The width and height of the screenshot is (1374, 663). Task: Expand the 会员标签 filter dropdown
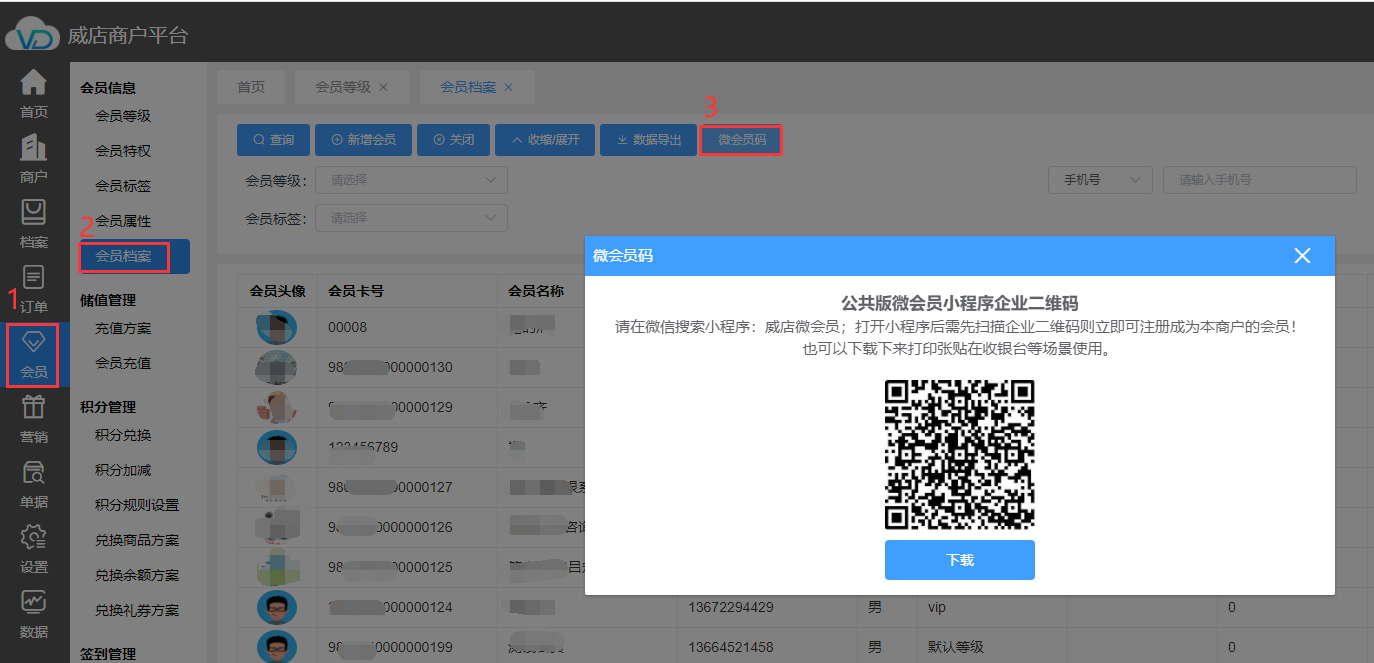(x=411, y=218)
